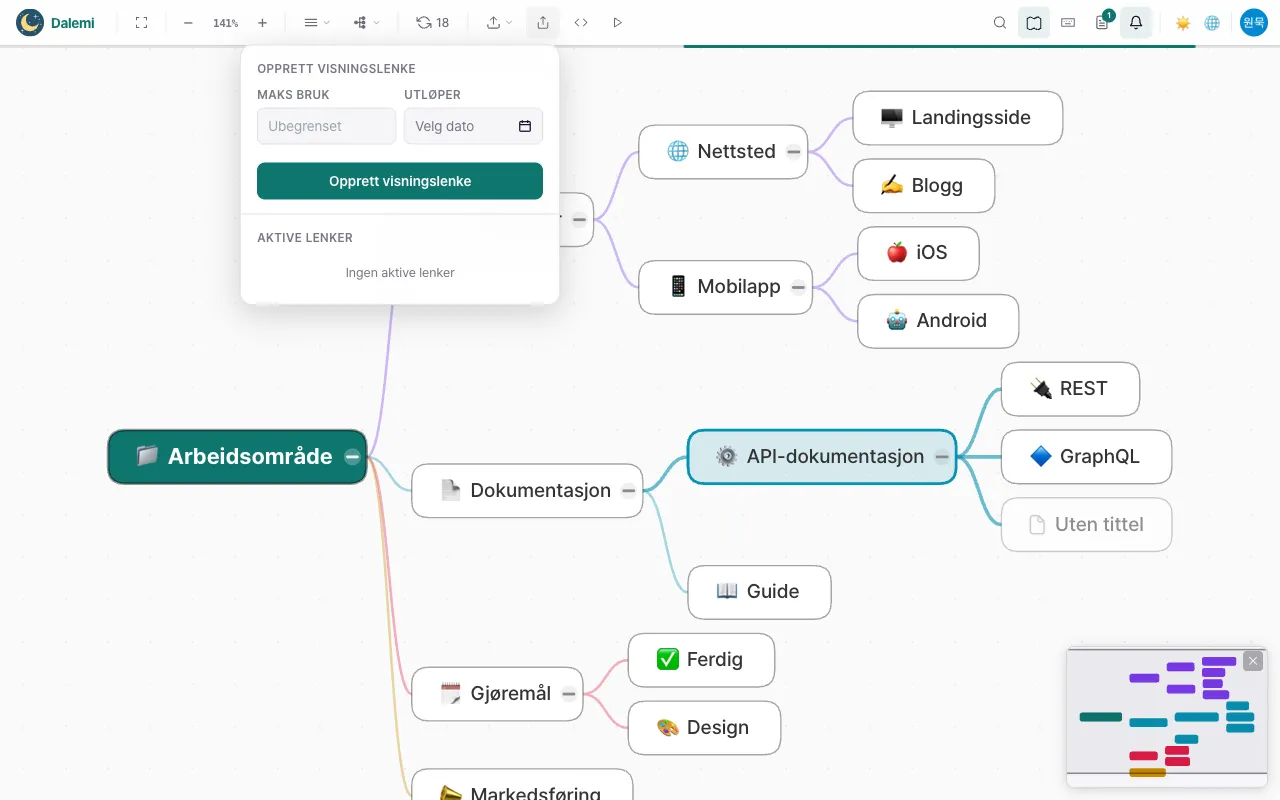This screenshot has width=1280, height=800.
Task: Open the Utløper date picker field
Action: (473, 126)
